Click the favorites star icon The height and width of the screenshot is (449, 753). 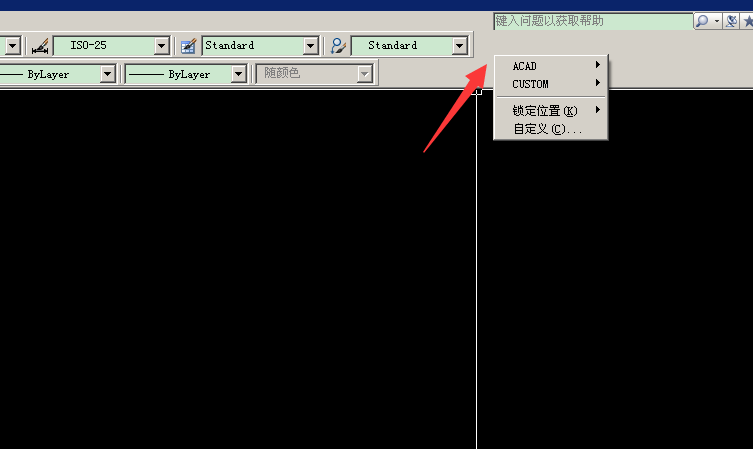747,21
